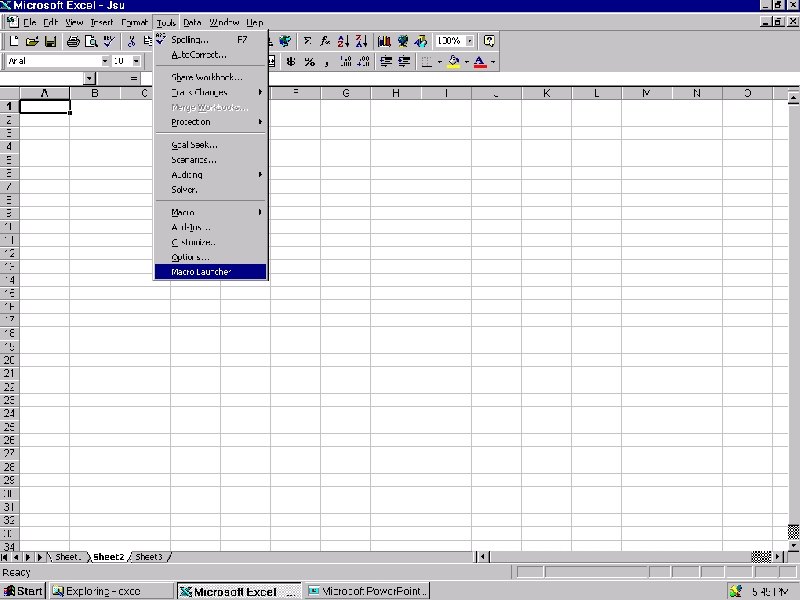800x600 pixels.
Task: Click the Increase Decimal icon
Action: [x=345, y=62]
